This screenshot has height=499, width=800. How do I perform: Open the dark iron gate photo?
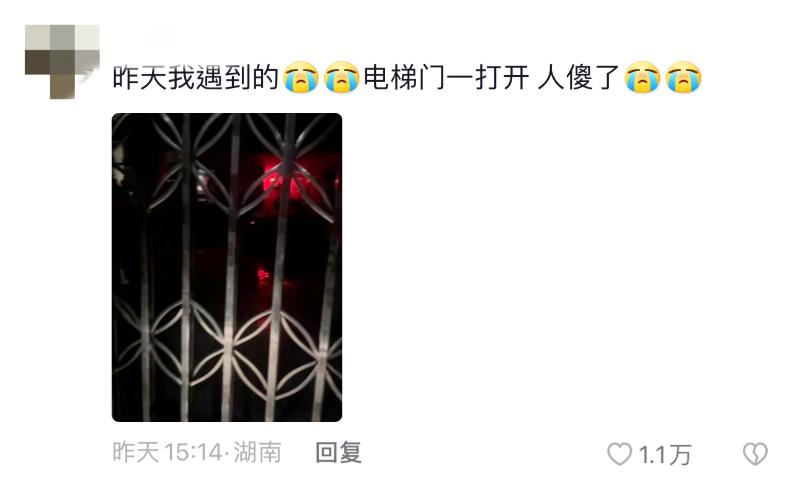tap(227, 267)
